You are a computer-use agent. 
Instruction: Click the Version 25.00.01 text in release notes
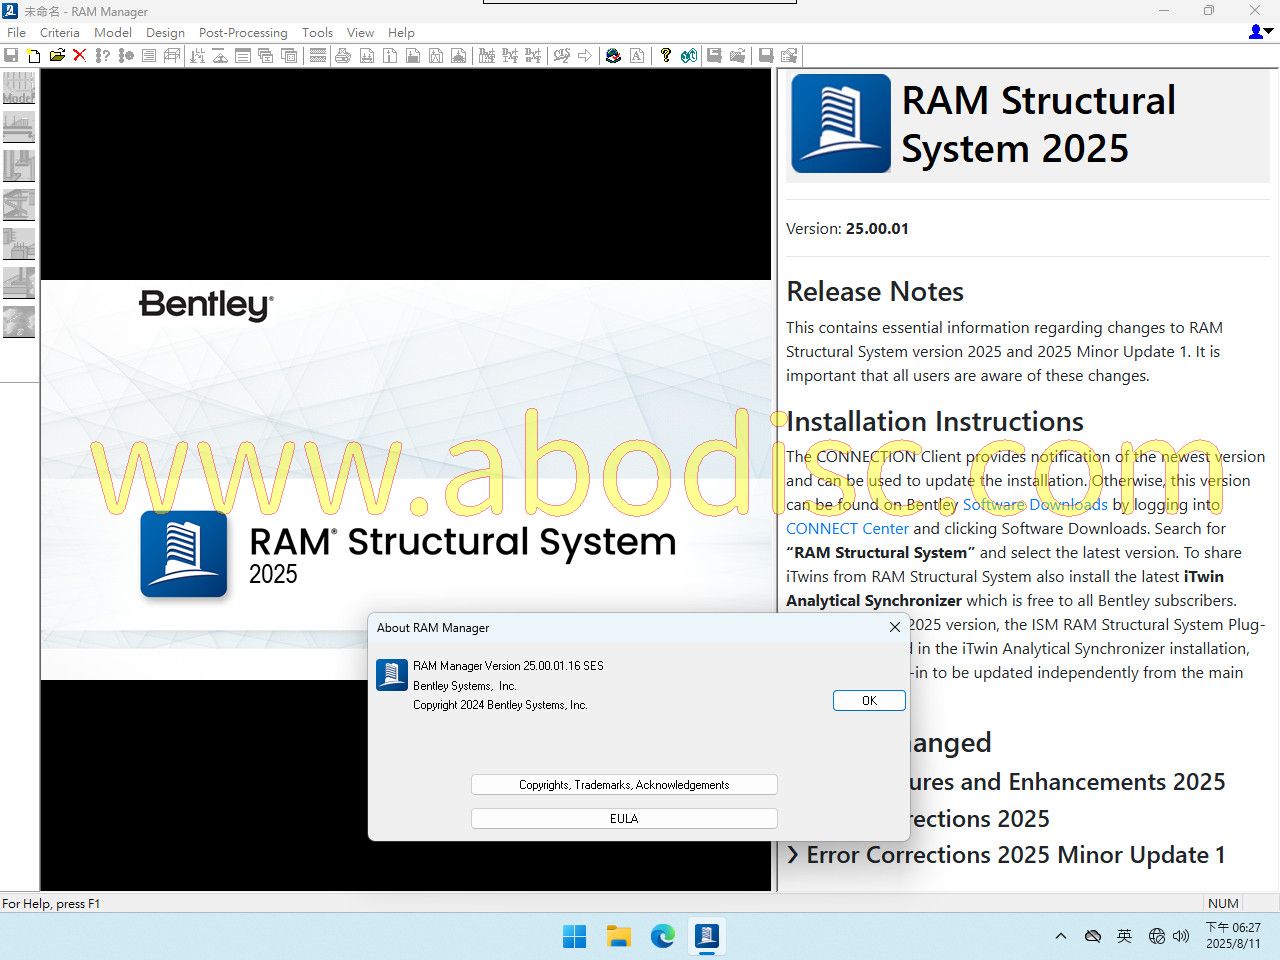pyautogui.click(x=847, y=228)
